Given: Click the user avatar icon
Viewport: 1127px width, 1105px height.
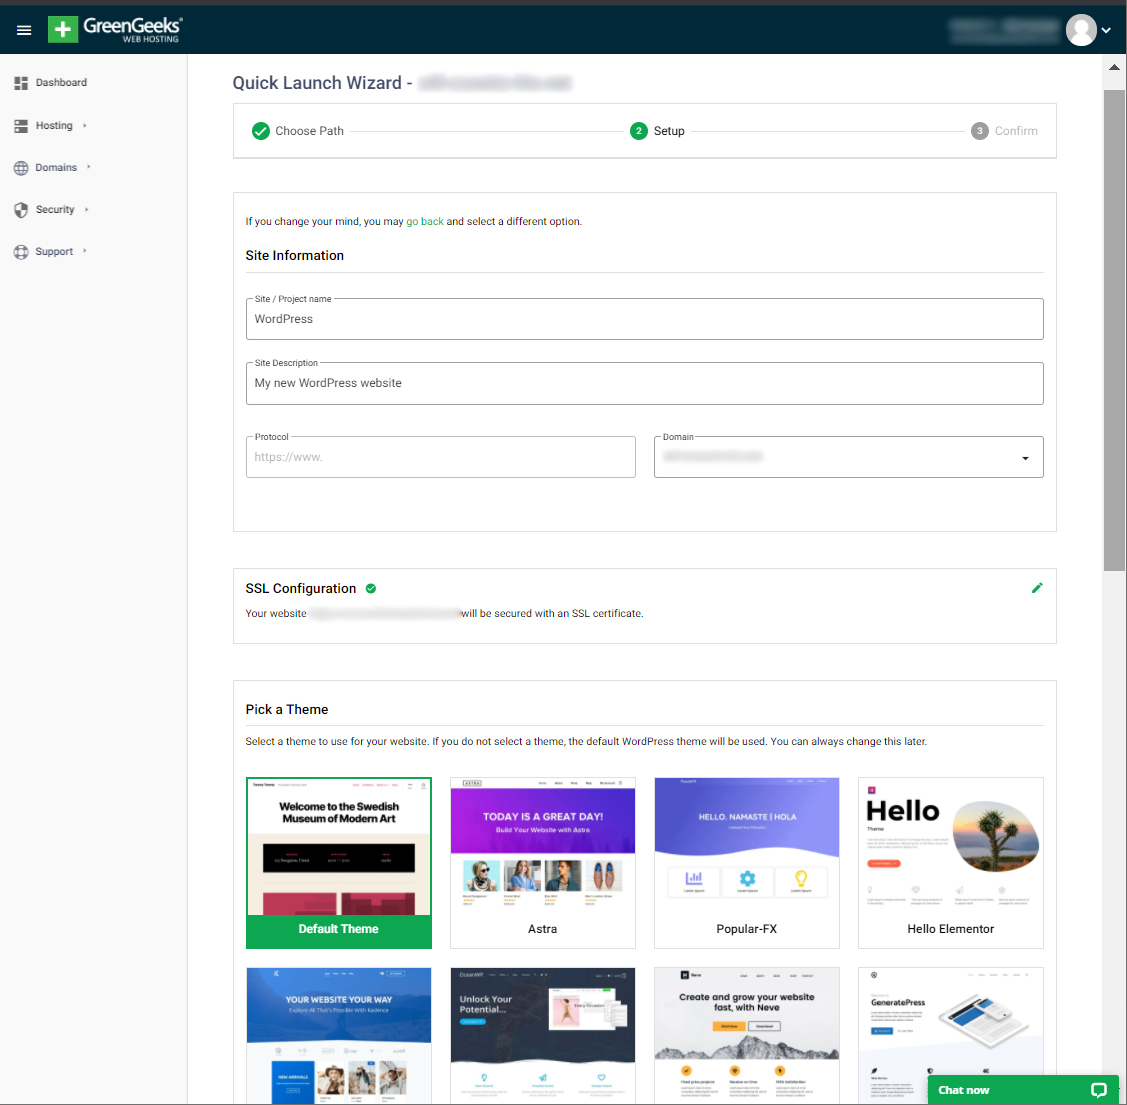Looking at the screenshot, I should point(1080,30).
